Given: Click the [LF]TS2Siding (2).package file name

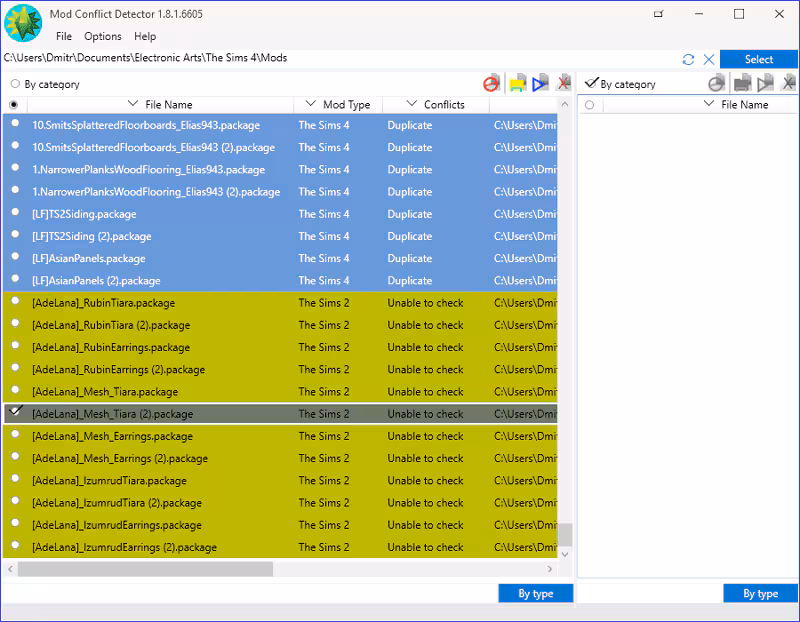Looking at the screenshot, I should click(92, 236).
